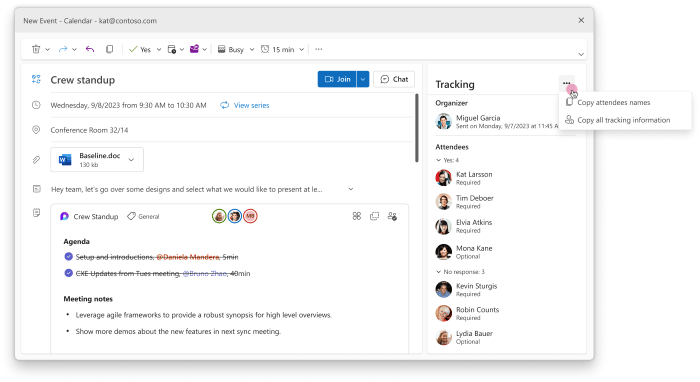Click the Crew standup event title
Screen dimensions: 700x382
(83, 80)
